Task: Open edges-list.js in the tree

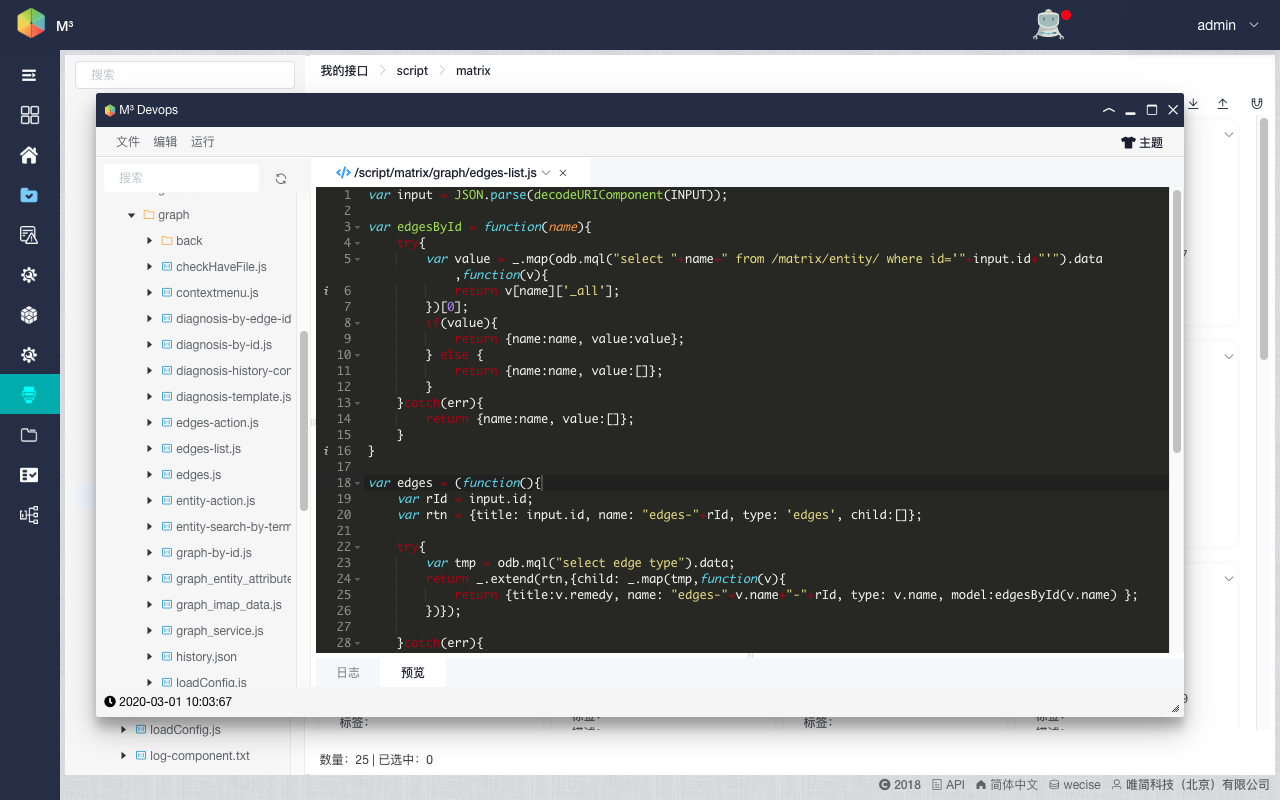Action: coord(208,449)
